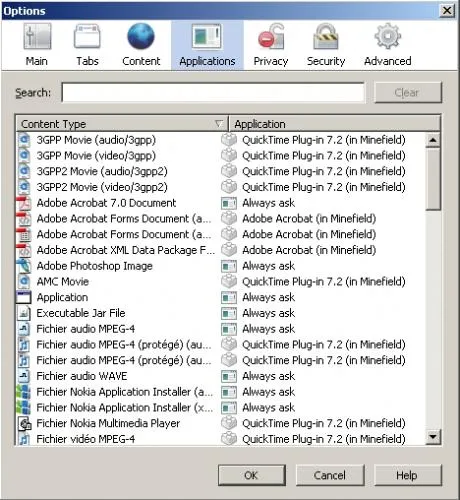This screenshot has width=460, height=500.
Task: Click plug-in icon for 3GPP Movie (audio/3gpp)
Action: [x=229, y=140]
